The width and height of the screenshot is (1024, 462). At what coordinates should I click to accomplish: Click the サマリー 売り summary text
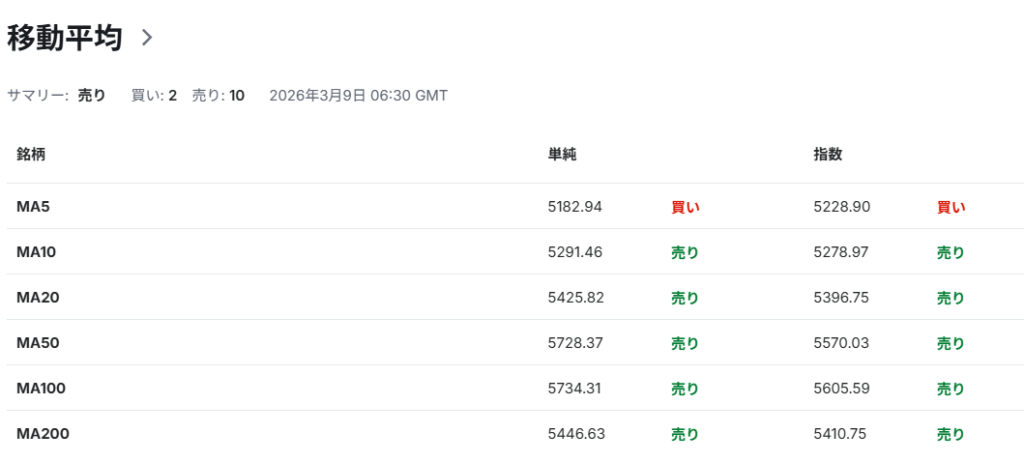91,96
